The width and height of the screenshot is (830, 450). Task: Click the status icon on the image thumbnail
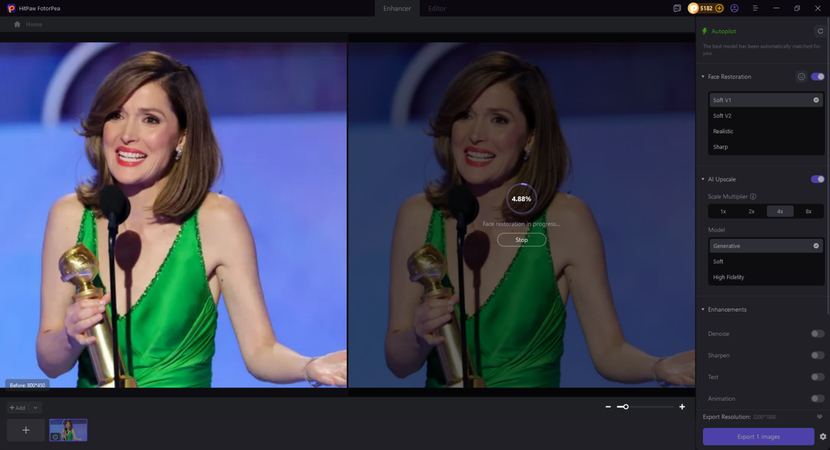pos(55,437)
